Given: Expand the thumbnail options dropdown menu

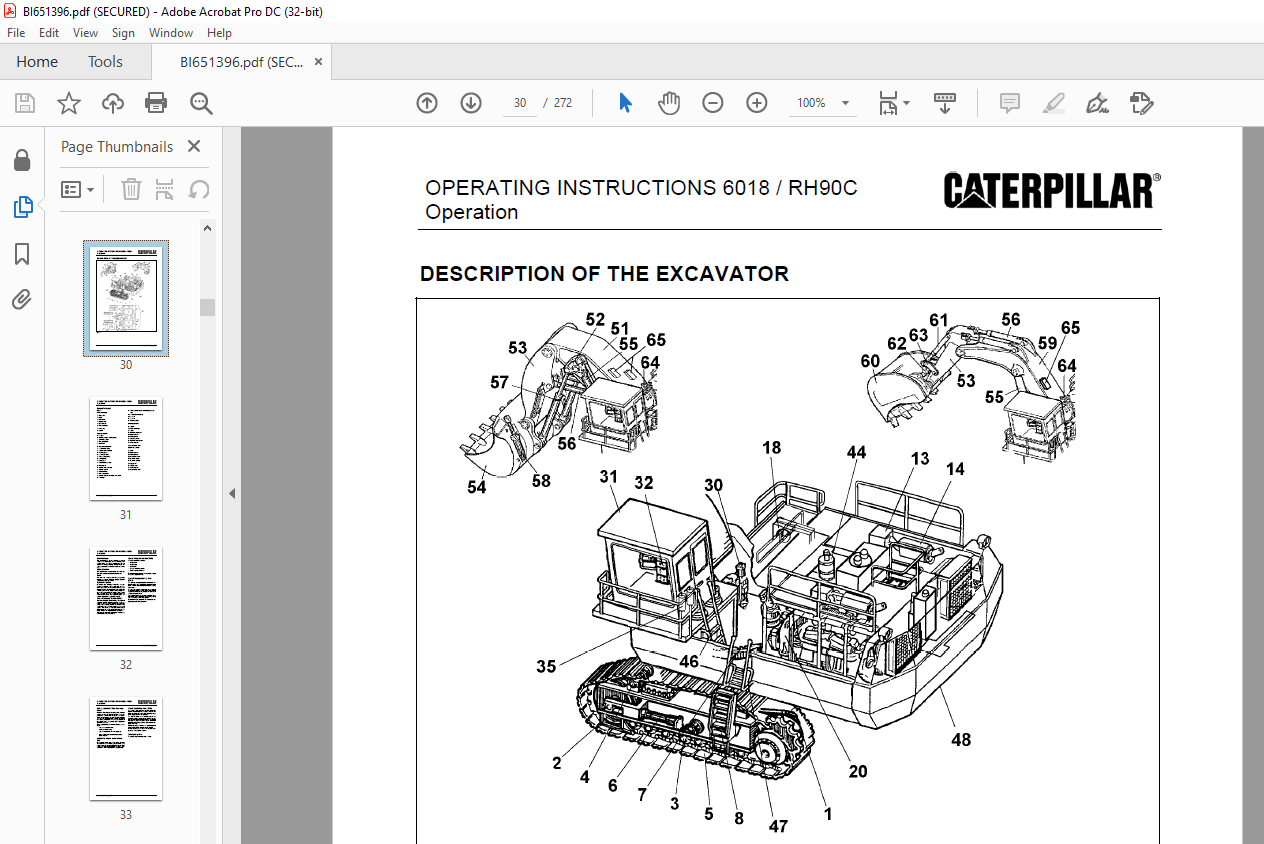Looking at the screenshot, I should coord(78,189).
